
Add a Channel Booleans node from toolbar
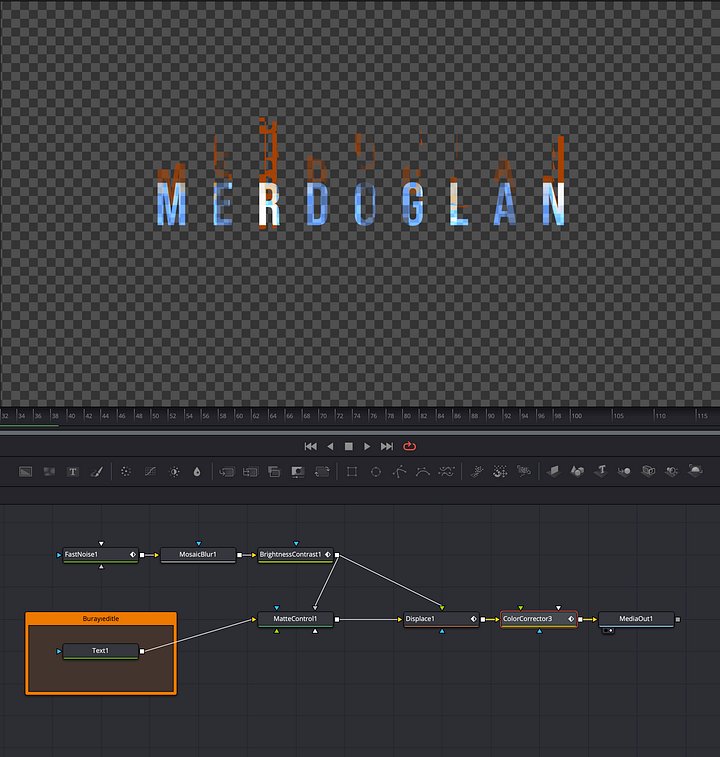coord(250,472)
